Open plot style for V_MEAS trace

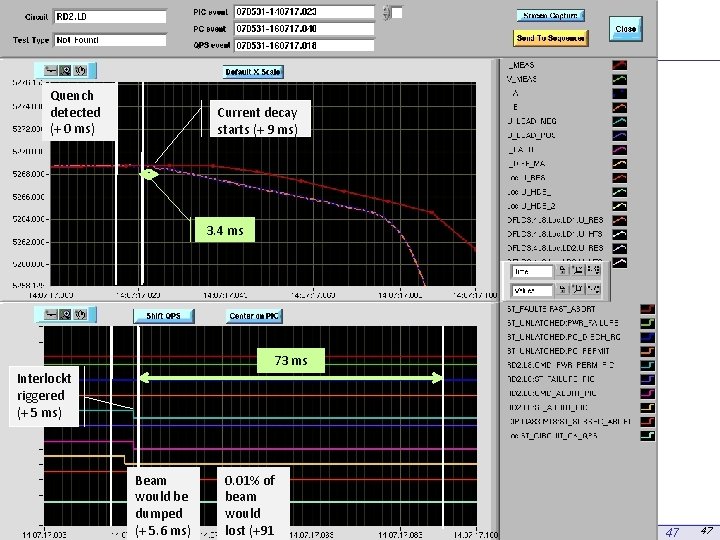pyautogui.click(x=619, y=79)
